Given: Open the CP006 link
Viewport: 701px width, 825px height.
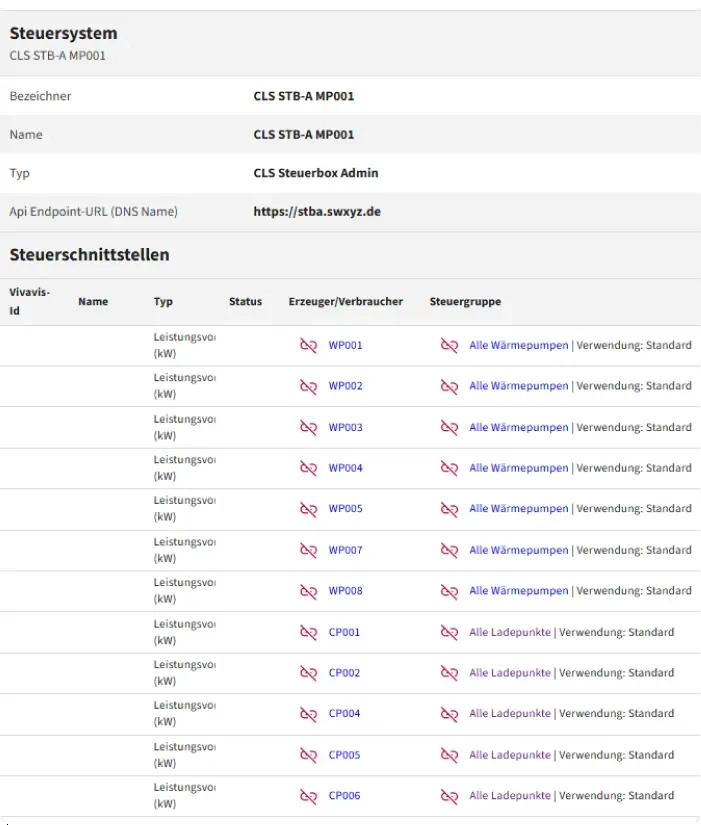Looking at the screenshot, I should (344, 795).
